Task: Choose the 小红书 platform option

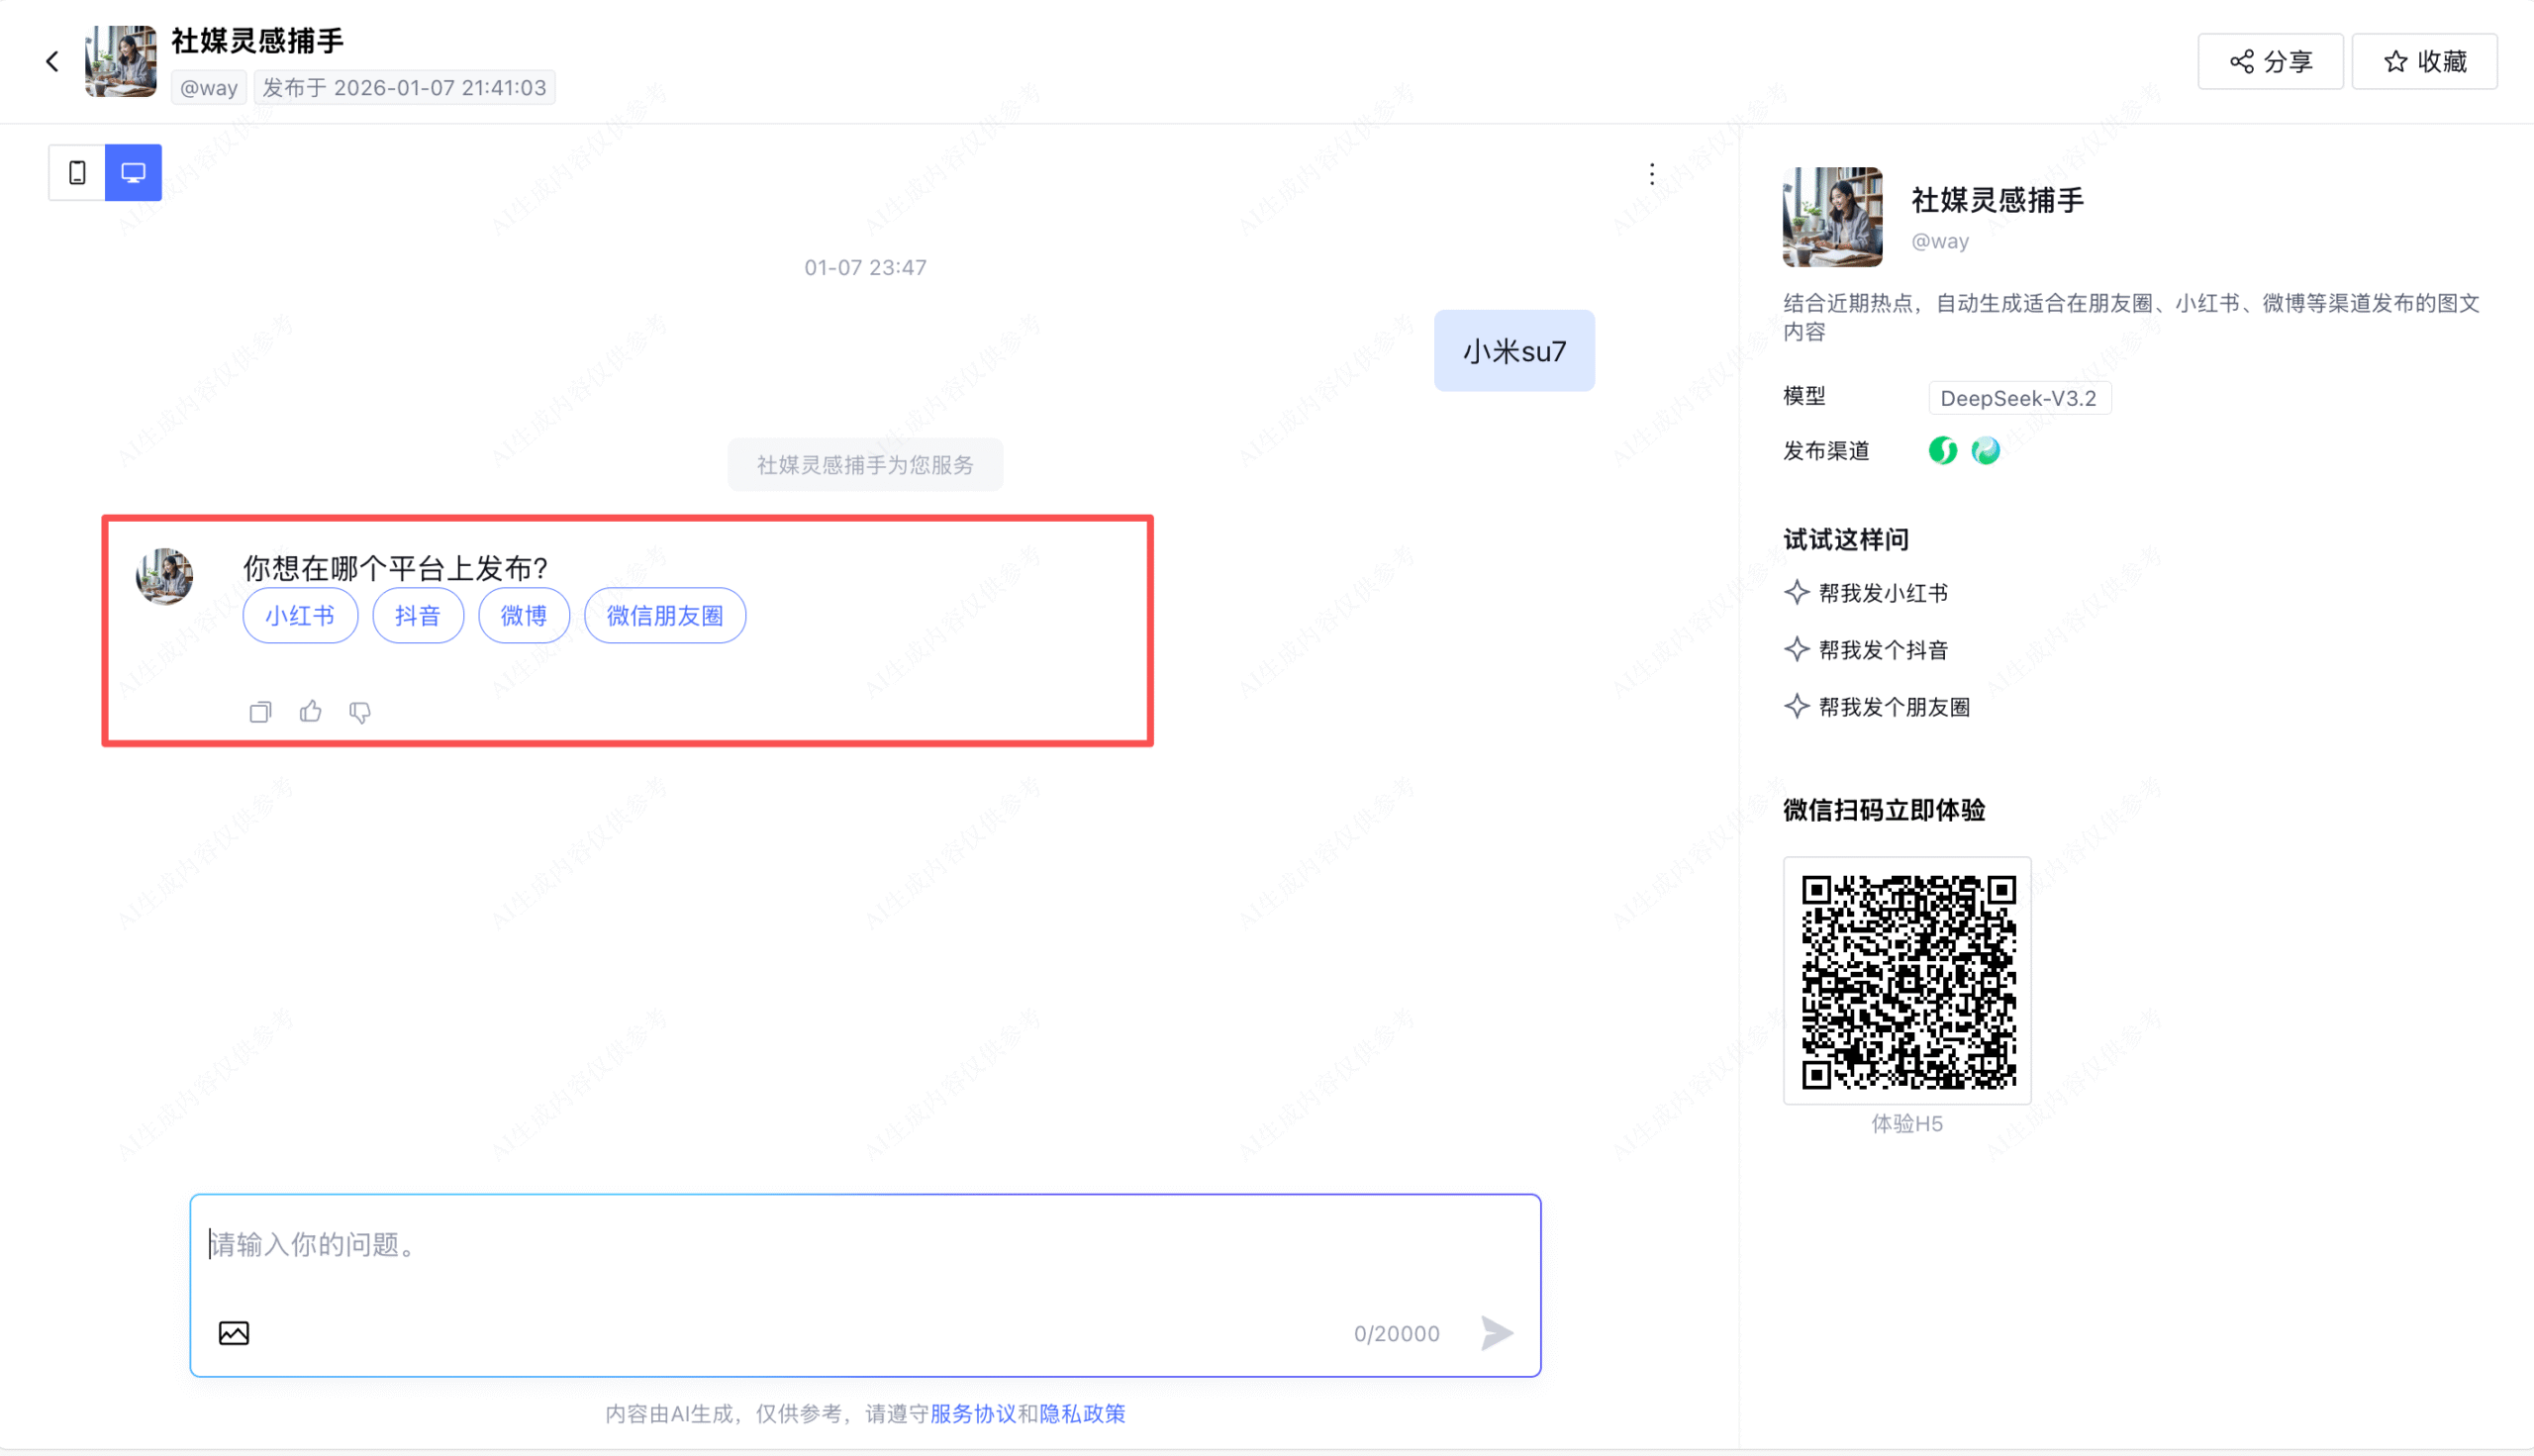Action: [300, 616]
